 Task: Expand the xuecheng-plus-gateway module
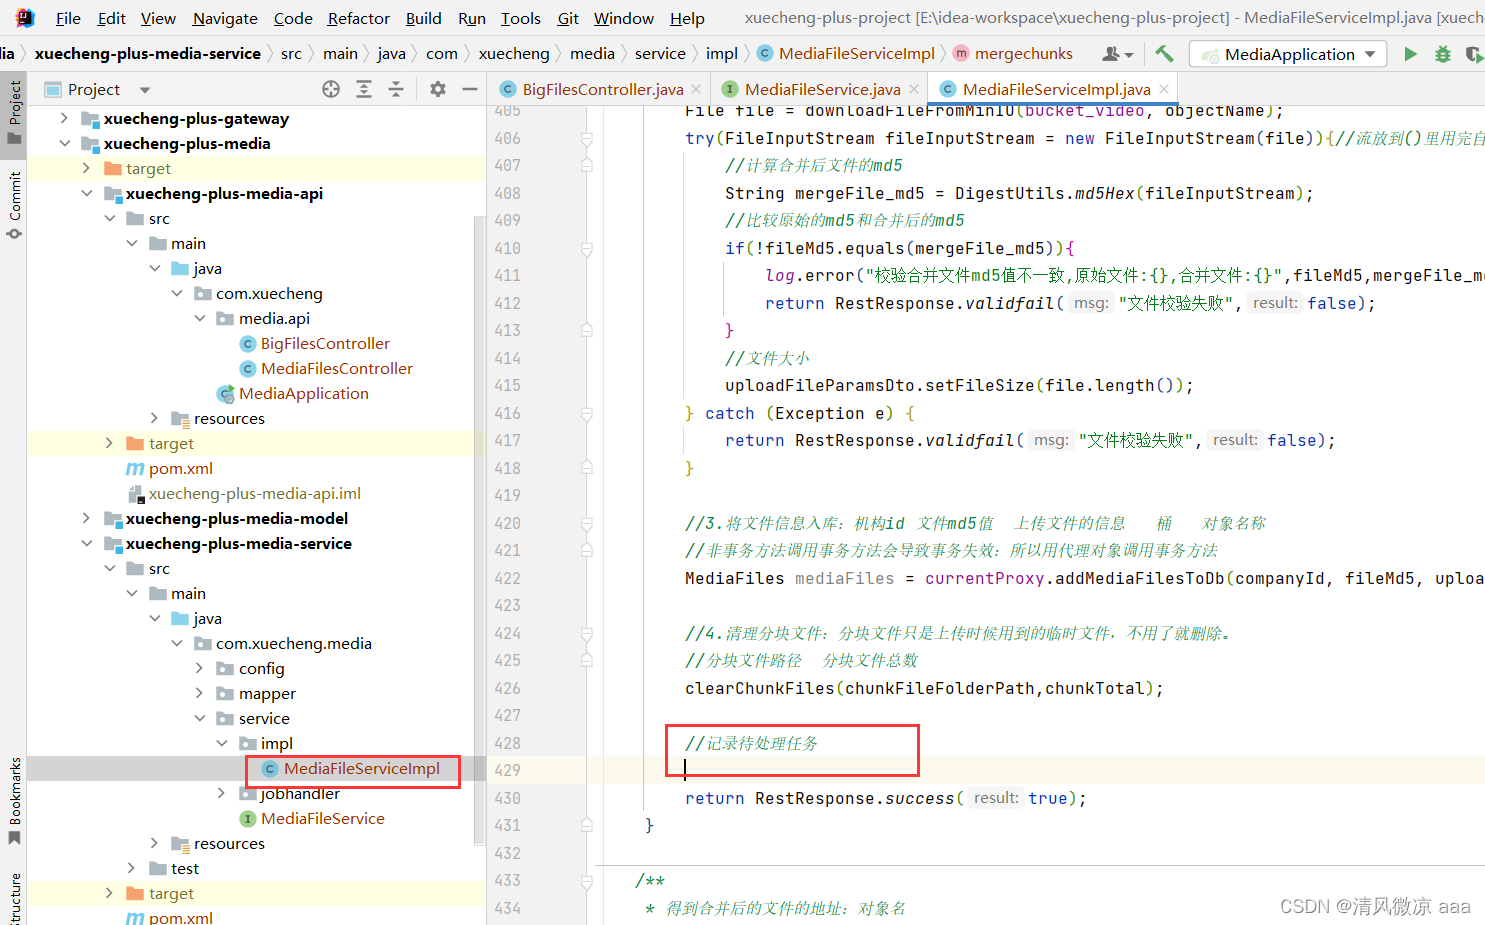tap(64, 118)
